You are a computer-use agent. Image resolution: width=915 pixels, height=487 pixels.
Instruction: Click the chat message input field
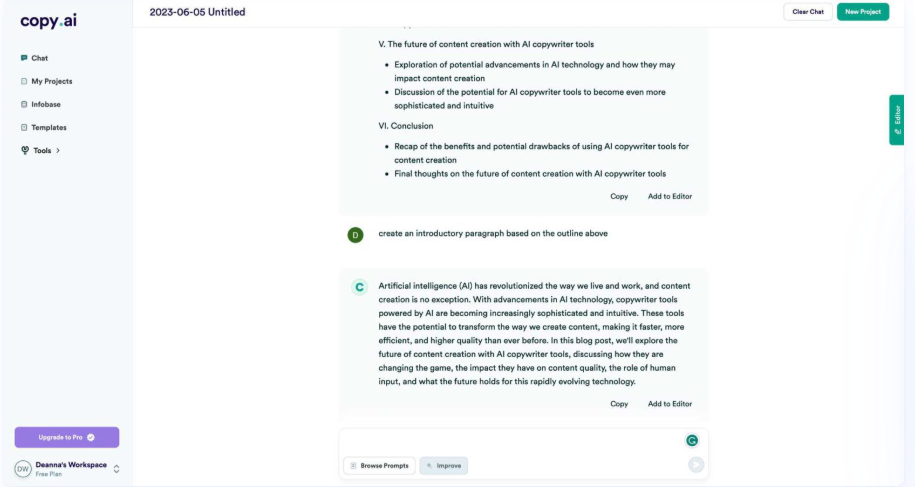point(510,441)
